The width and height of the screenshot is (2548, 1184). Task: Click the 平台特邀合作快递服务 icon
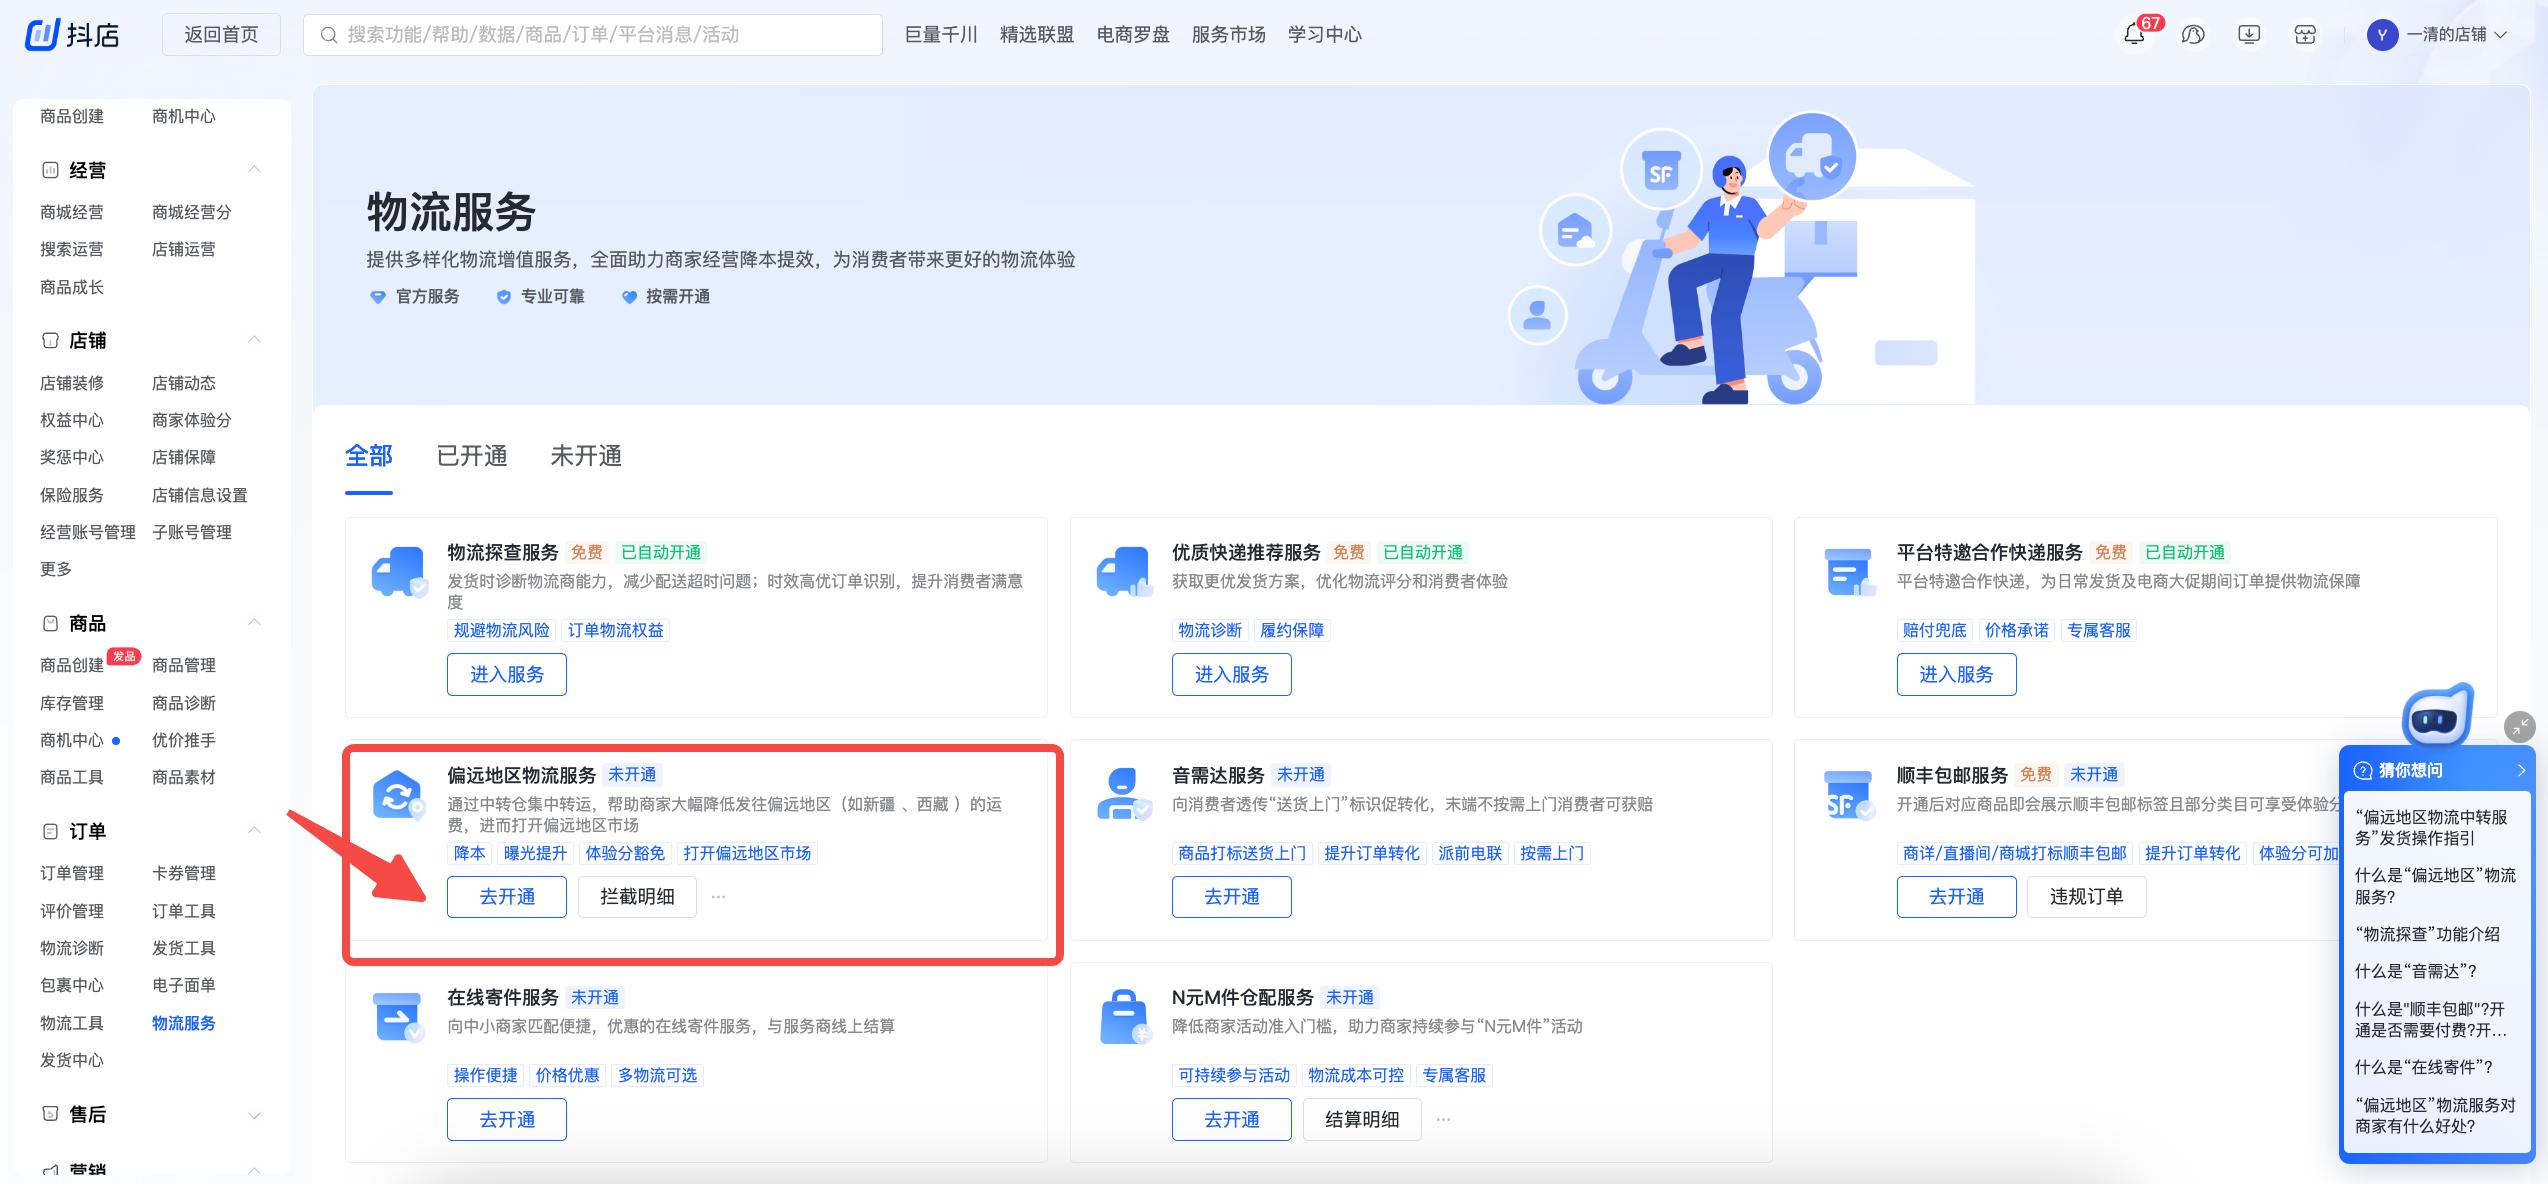tap(1849, 572)
